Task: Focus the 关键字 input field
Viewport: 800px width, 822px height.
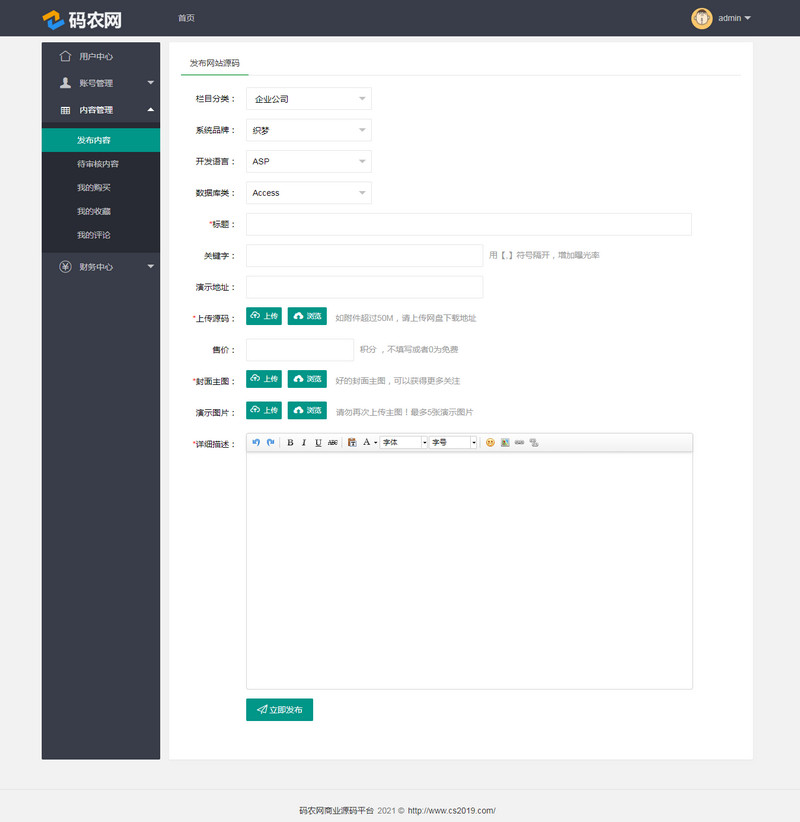Action: tap(364, 256)
